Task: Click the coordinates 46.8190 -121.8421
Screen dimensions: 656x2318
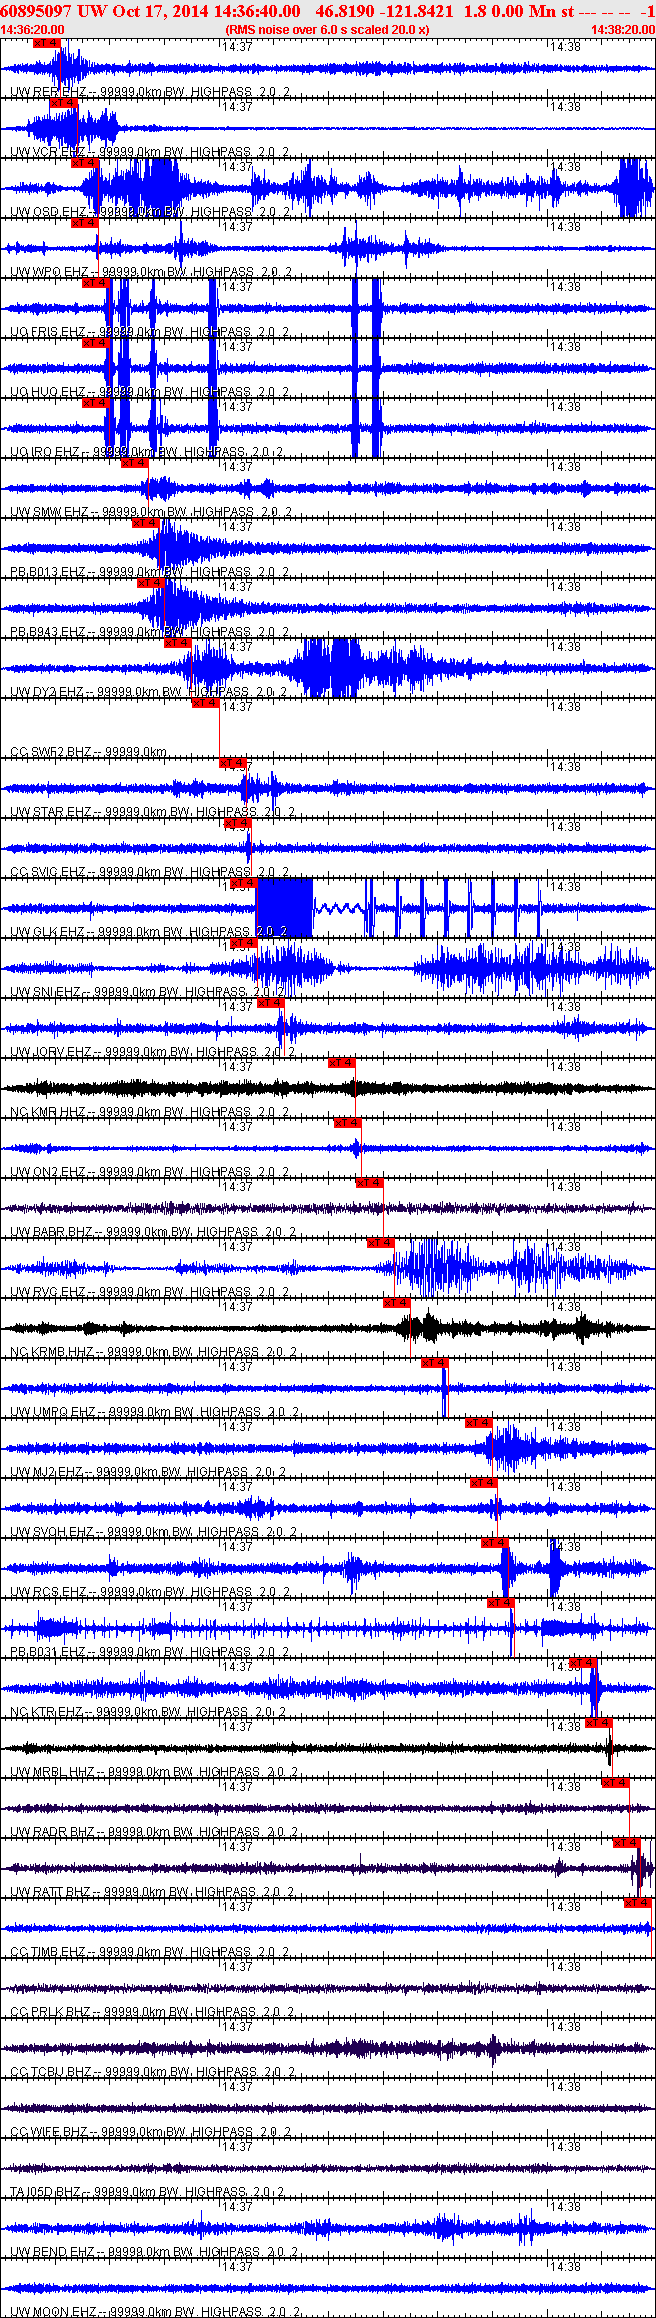Action: click(x=384, y=11)
